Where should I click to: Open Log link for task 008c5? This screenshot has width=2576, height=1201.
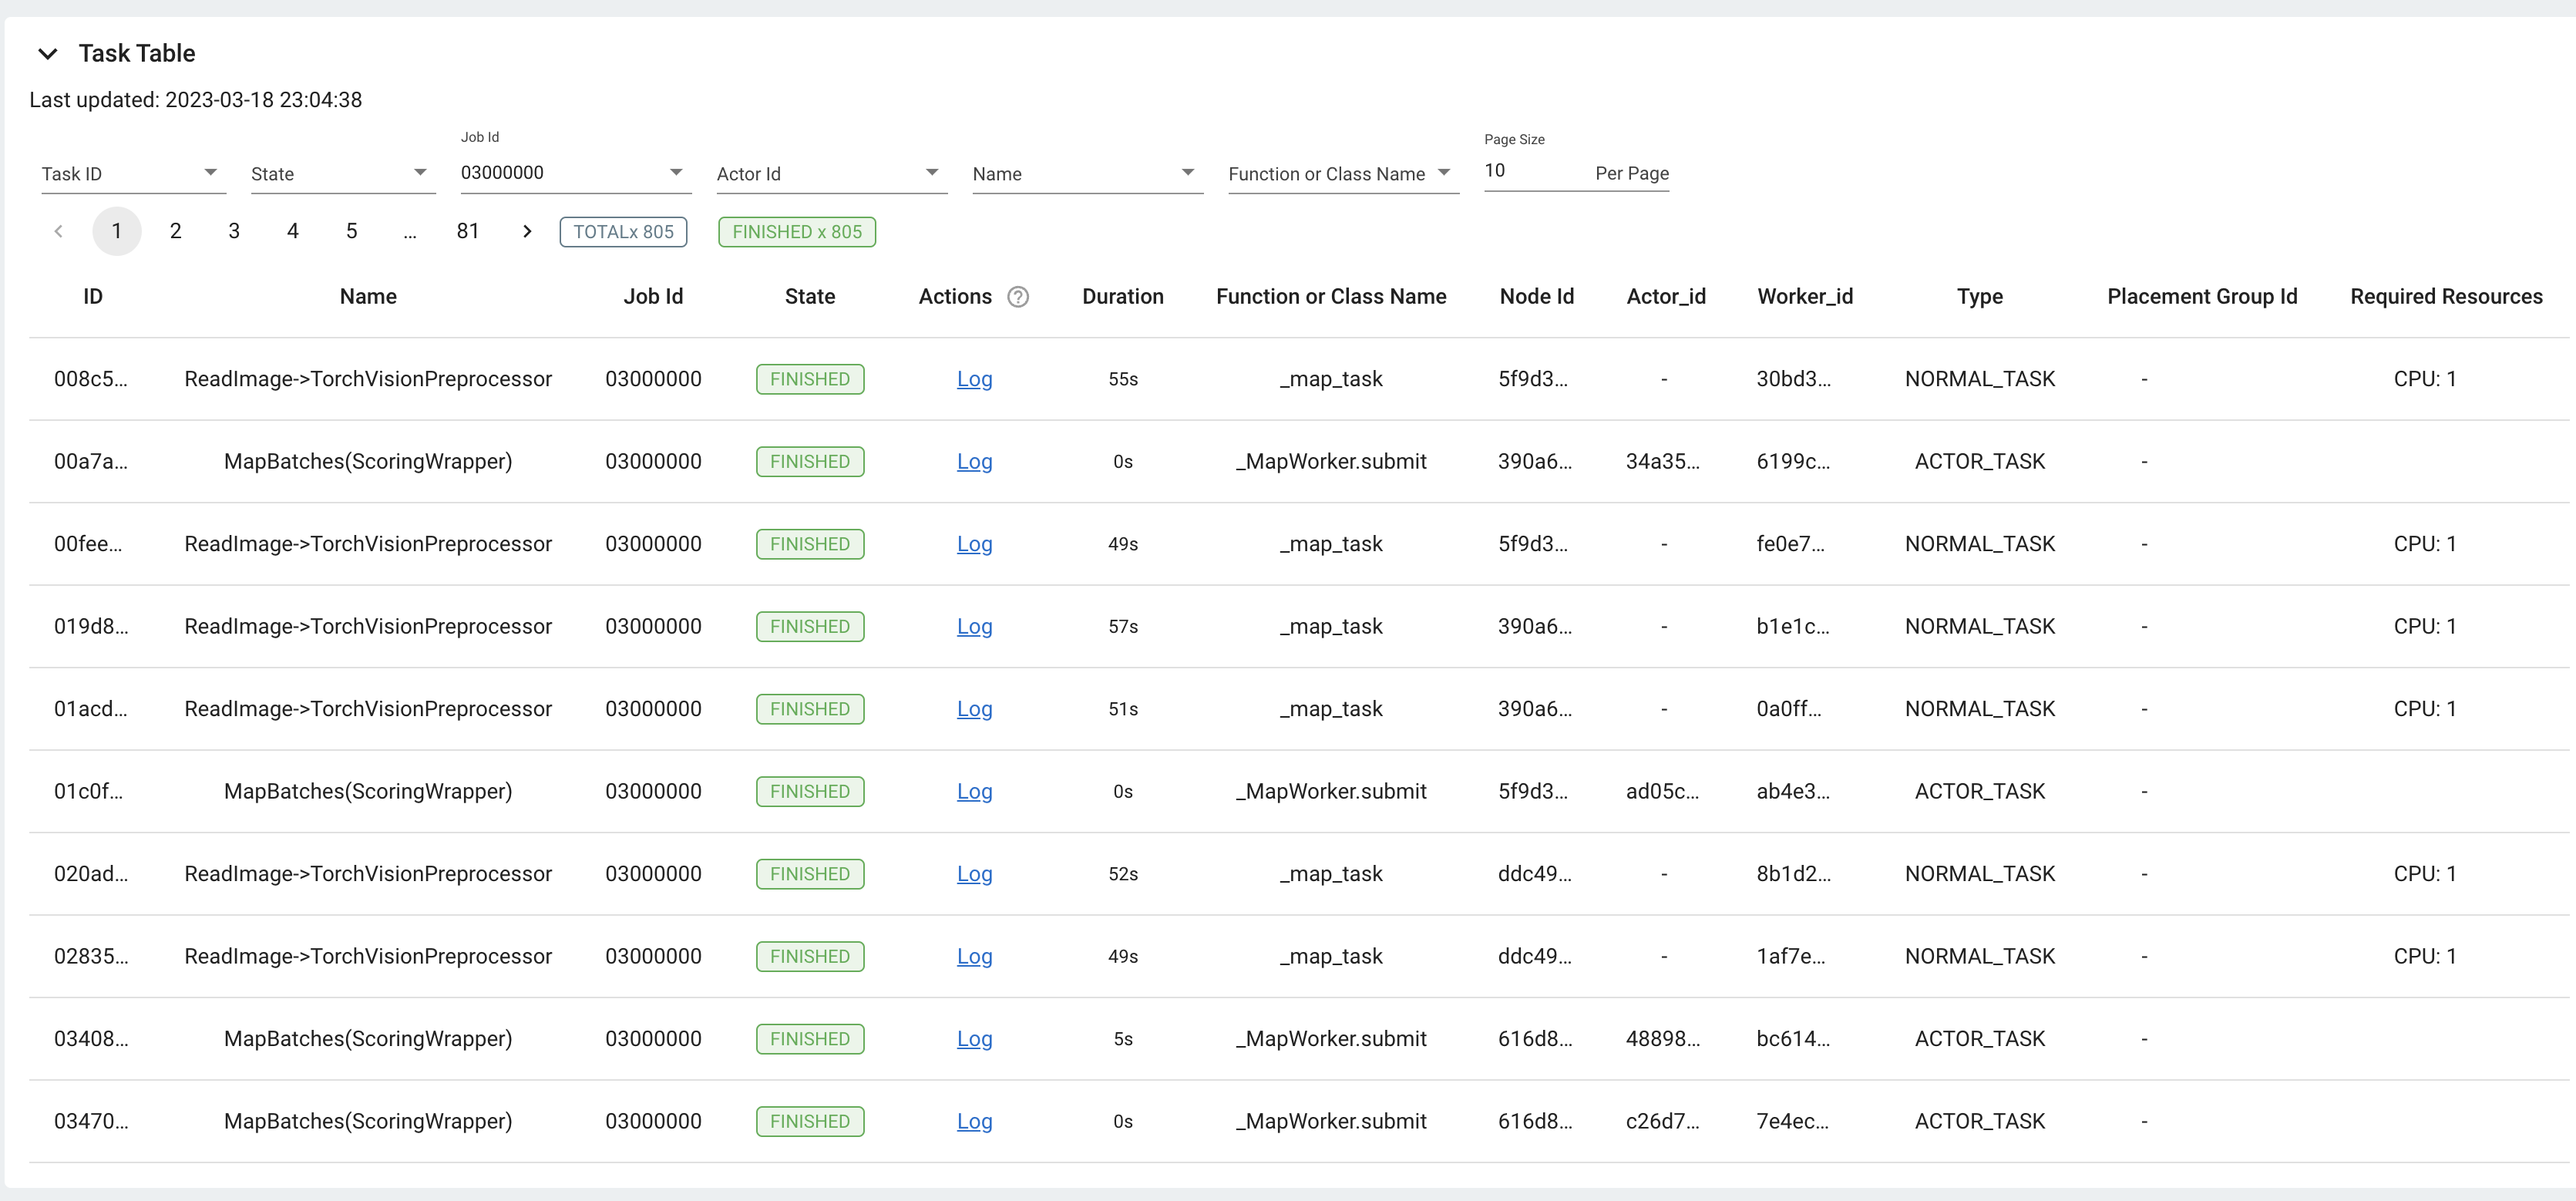974,379
